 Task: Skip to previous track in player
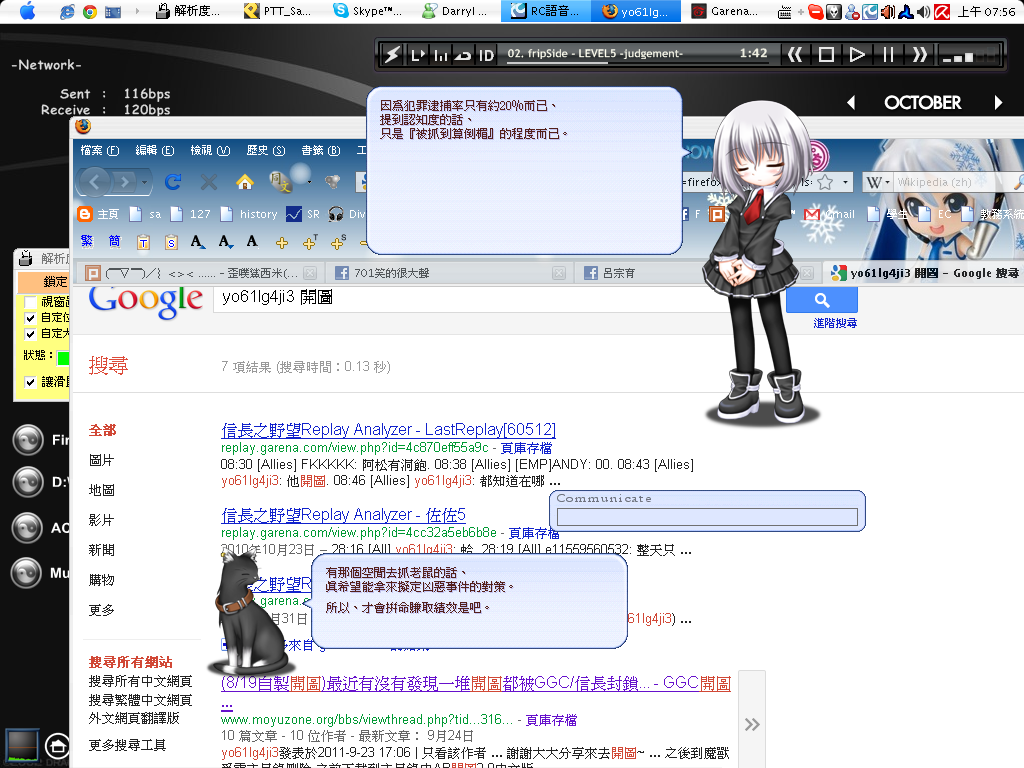click(795, 54)
